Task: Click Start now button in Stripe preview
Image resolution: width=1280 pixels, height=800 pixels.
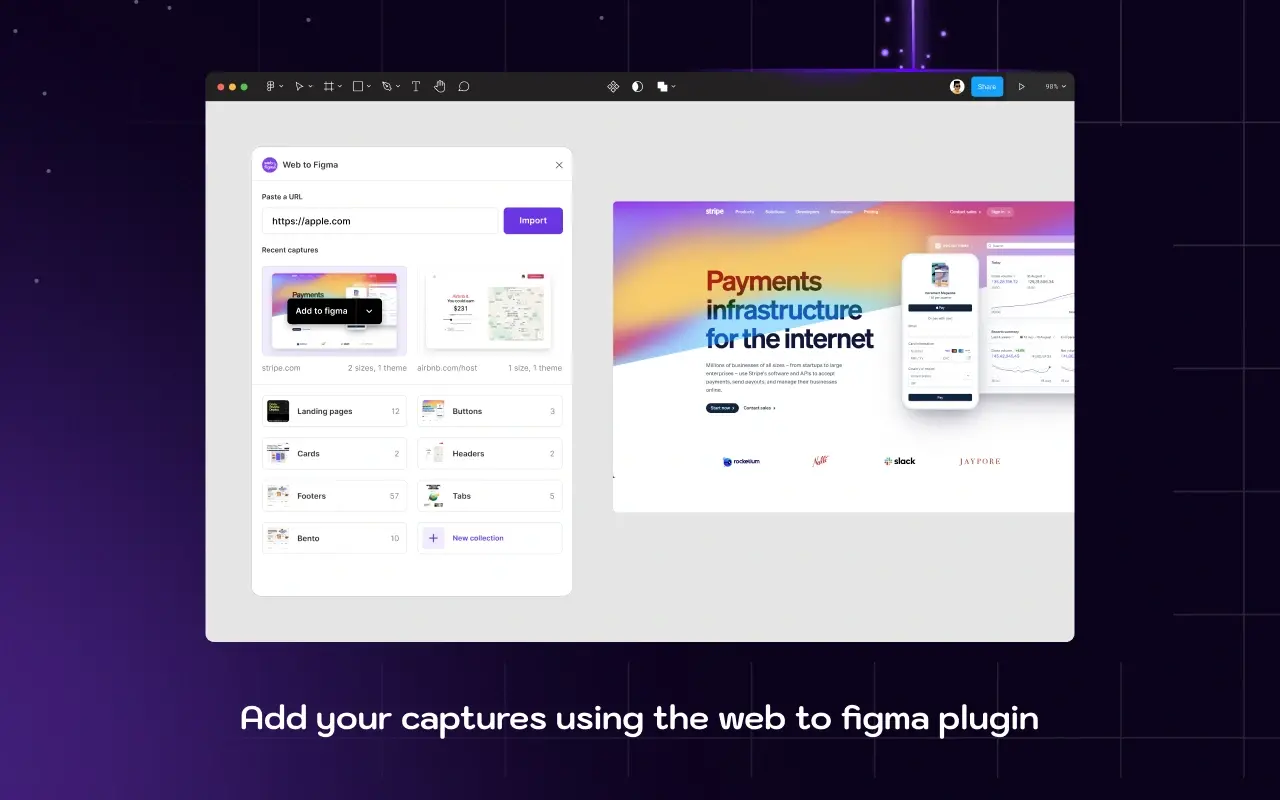Action: tap(722, 408)
